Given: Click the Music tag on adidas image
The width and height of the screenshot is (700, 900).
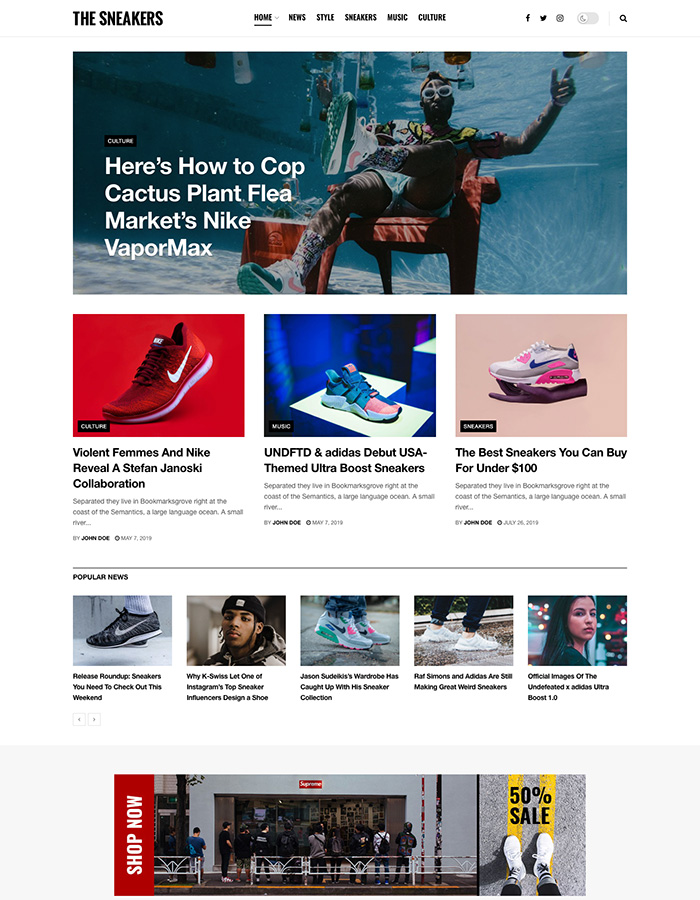Looking at the screenshot, I should (x=281, y=426).
